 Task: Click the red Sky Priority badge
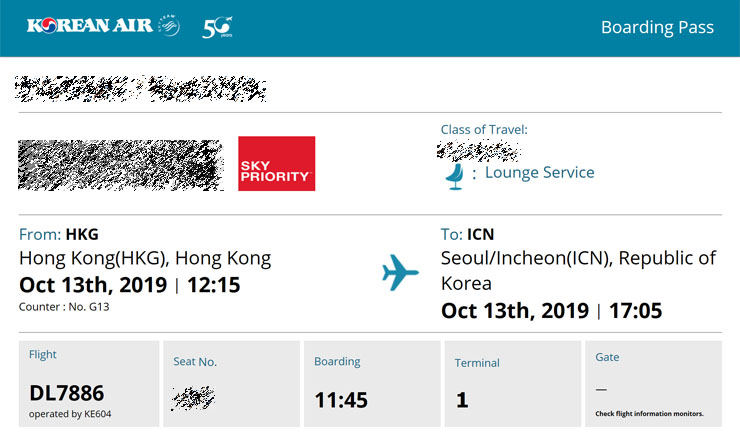click(277, 163)
